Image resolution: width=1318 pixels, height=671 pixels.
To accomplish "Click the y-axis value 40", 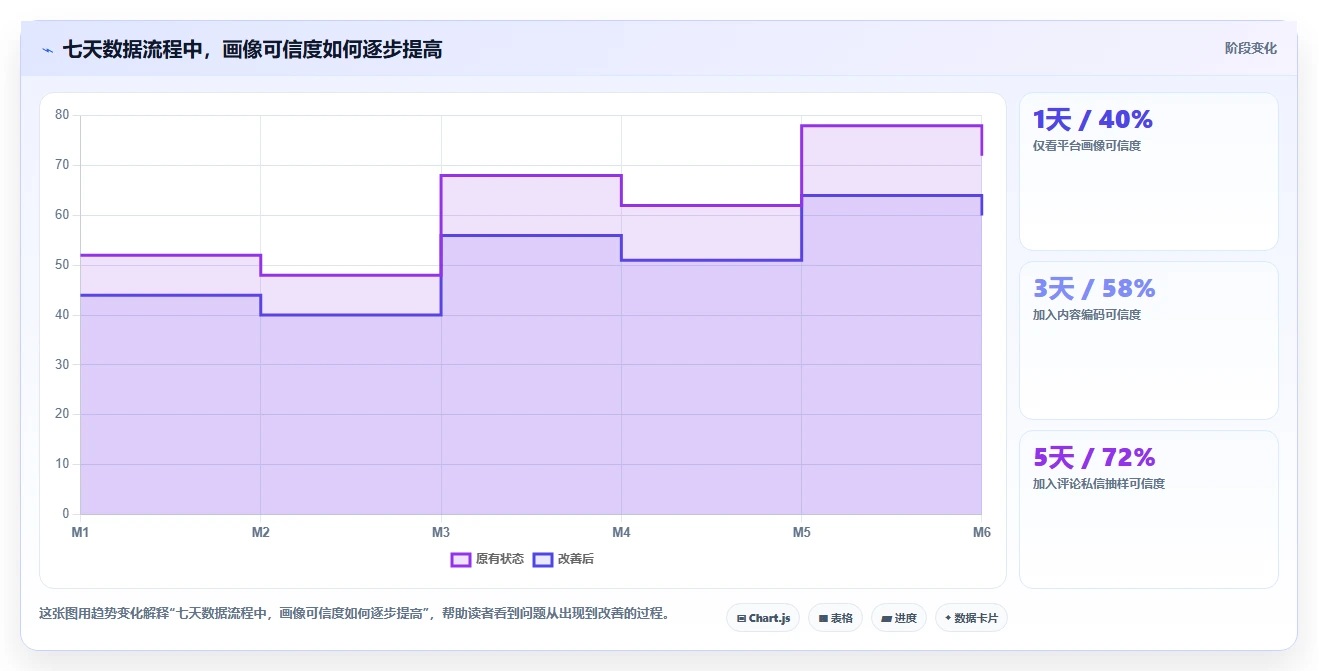I will tap(62, 315).
